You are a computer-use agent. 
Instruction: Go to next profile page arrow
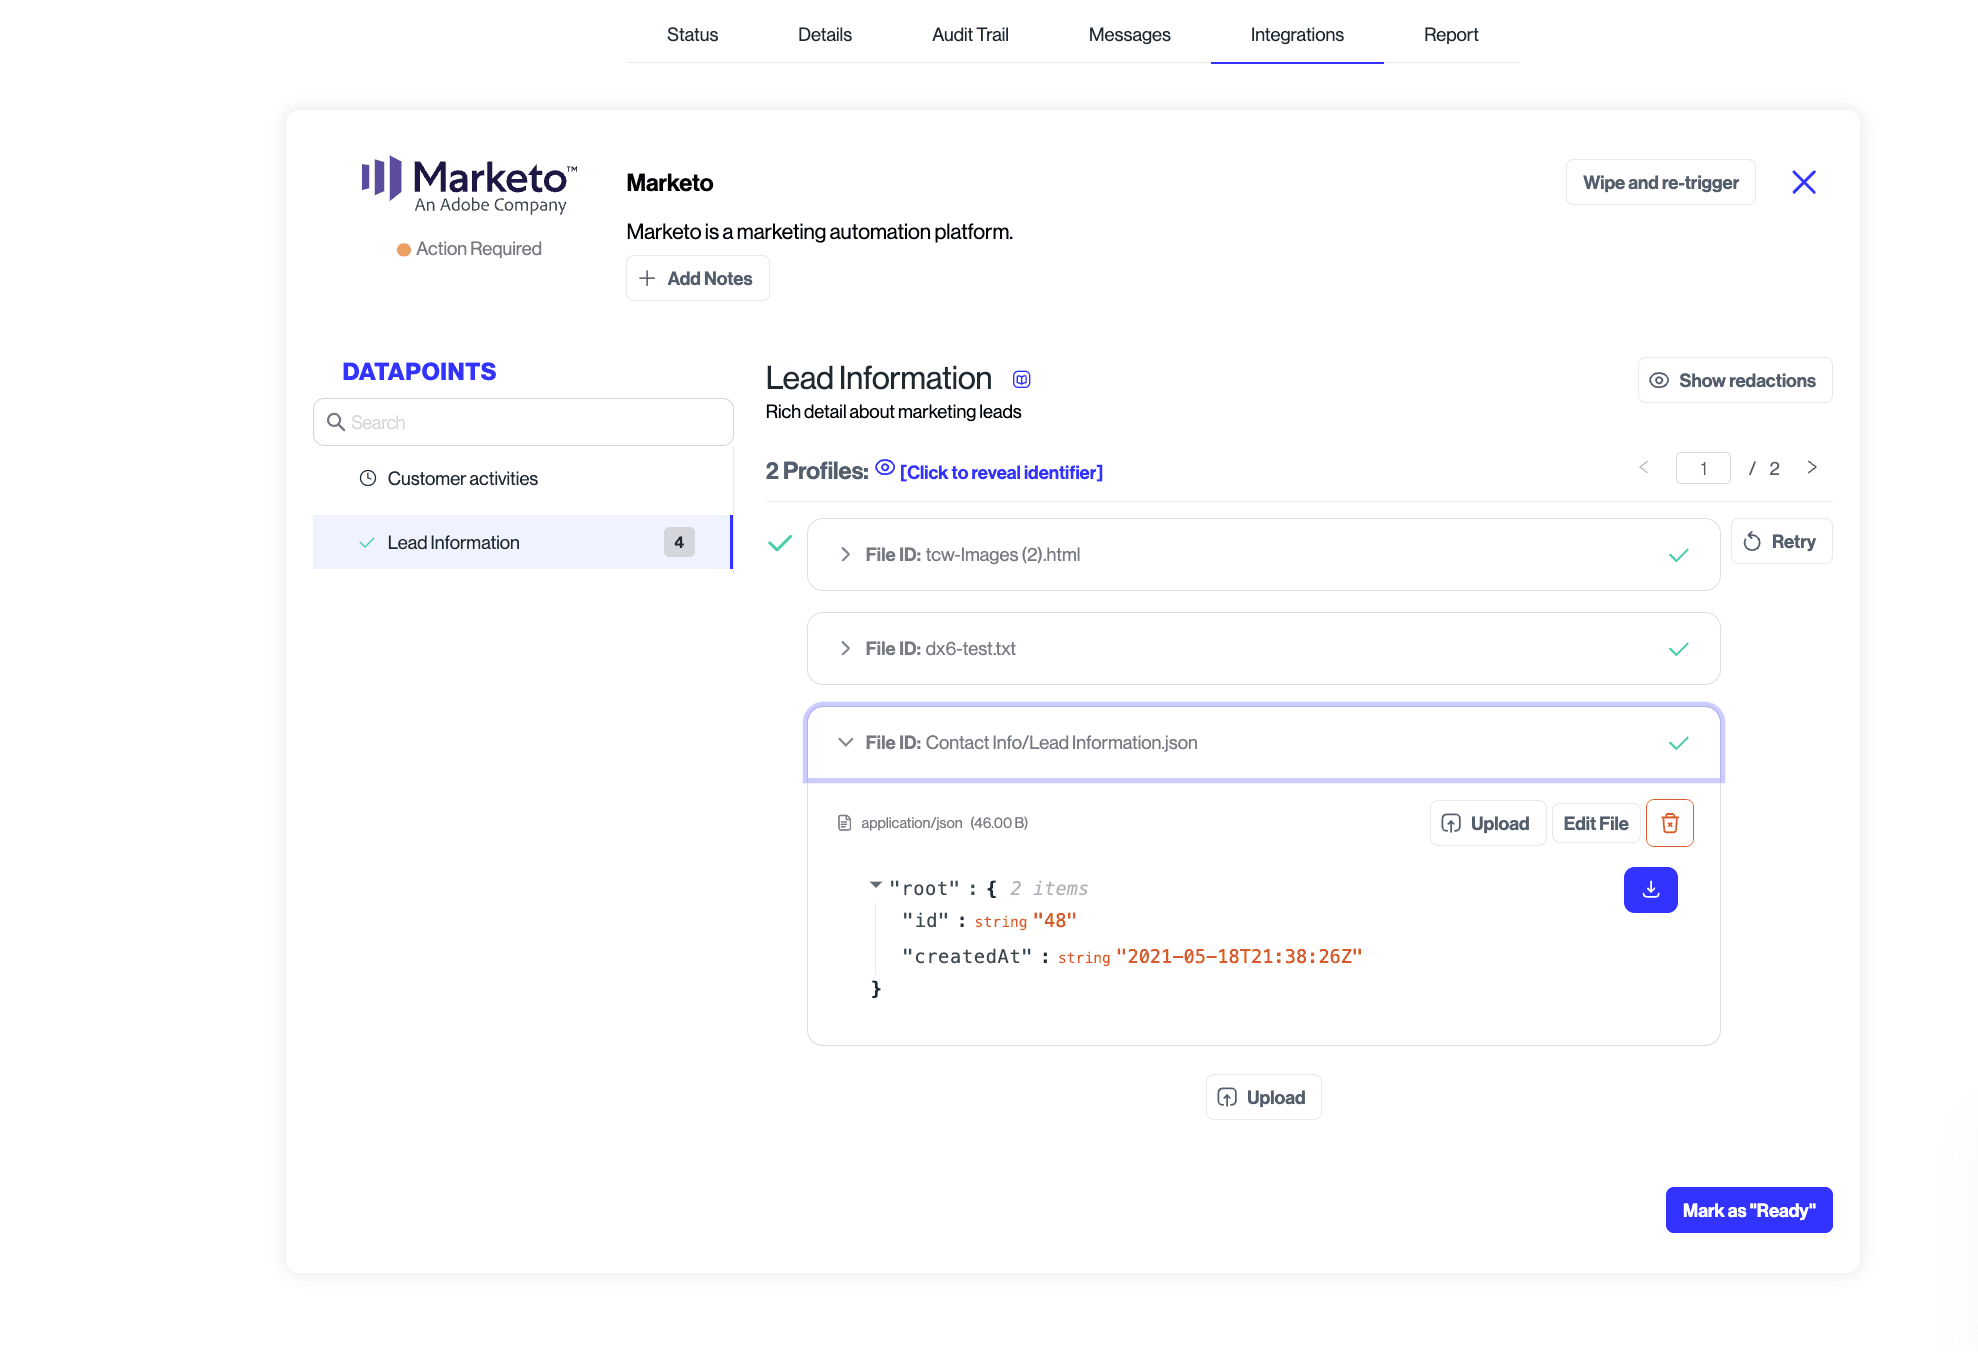(1812, 467)
